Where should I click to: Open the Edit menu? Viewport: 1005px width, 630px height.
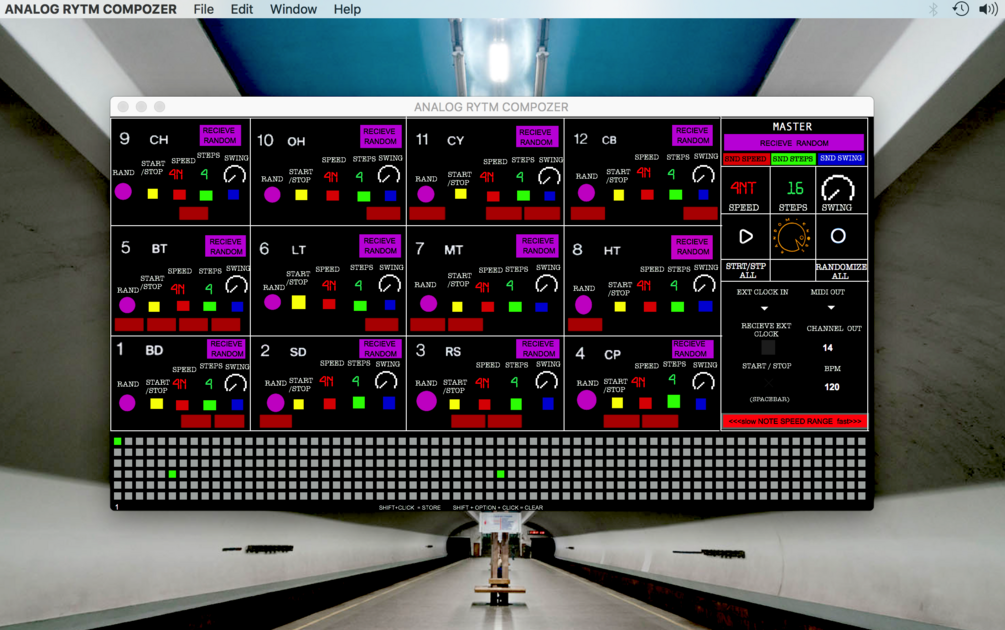pyautogui.click(x=242, y=9)
